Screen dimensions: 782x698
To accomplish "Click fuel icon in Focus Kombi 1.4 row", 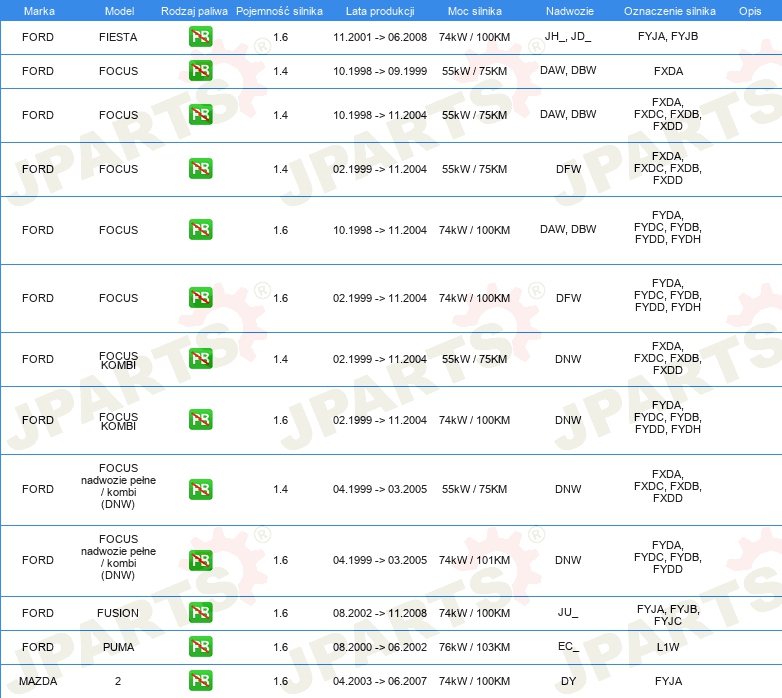I will pos(200,358).
